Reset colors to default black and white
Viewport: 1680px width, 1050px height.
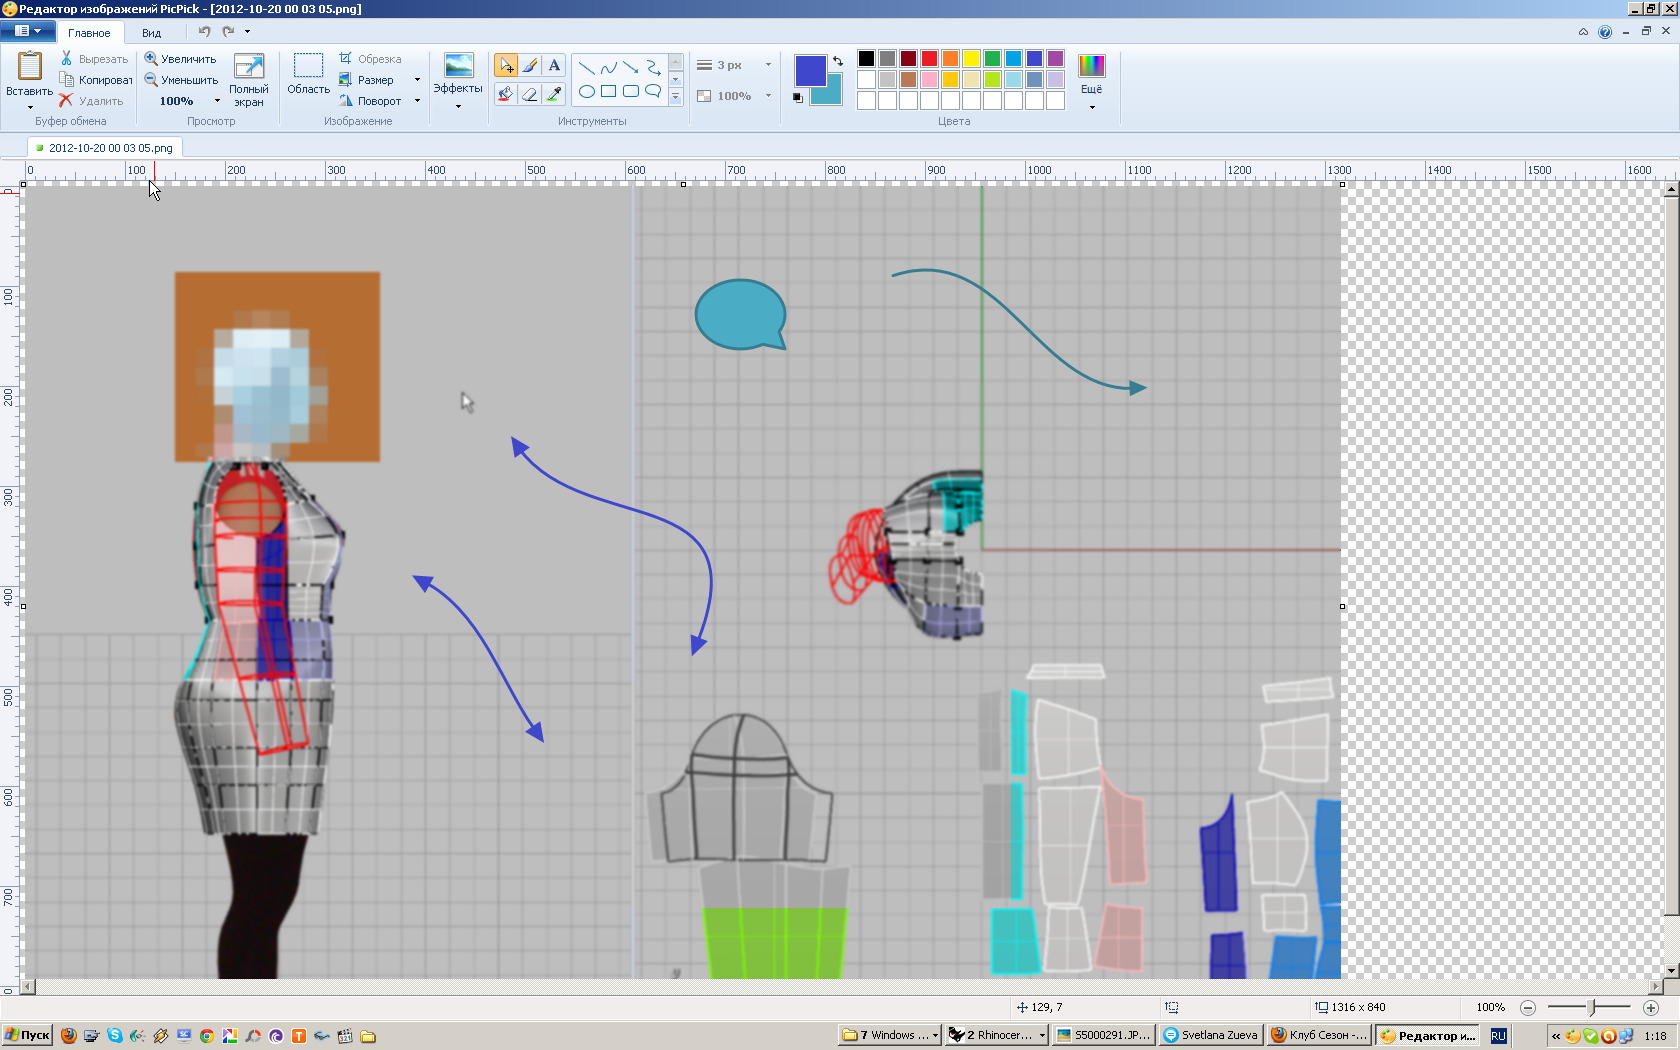click(x=797, y=98)
